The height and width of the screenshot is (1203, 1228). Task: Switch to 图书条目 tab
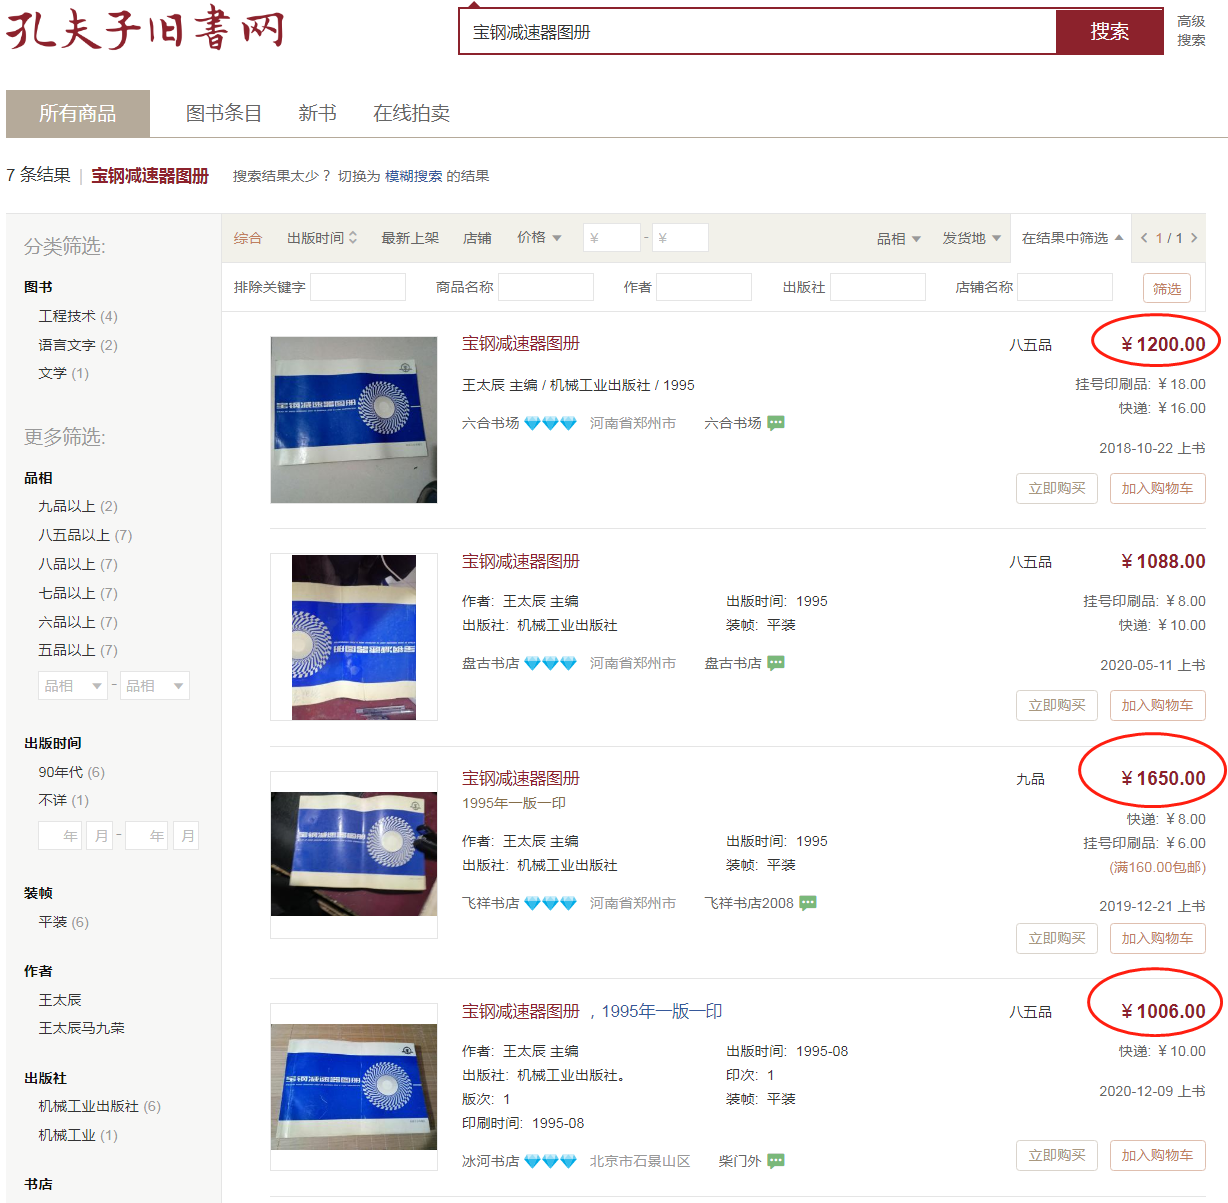(224, 113)
